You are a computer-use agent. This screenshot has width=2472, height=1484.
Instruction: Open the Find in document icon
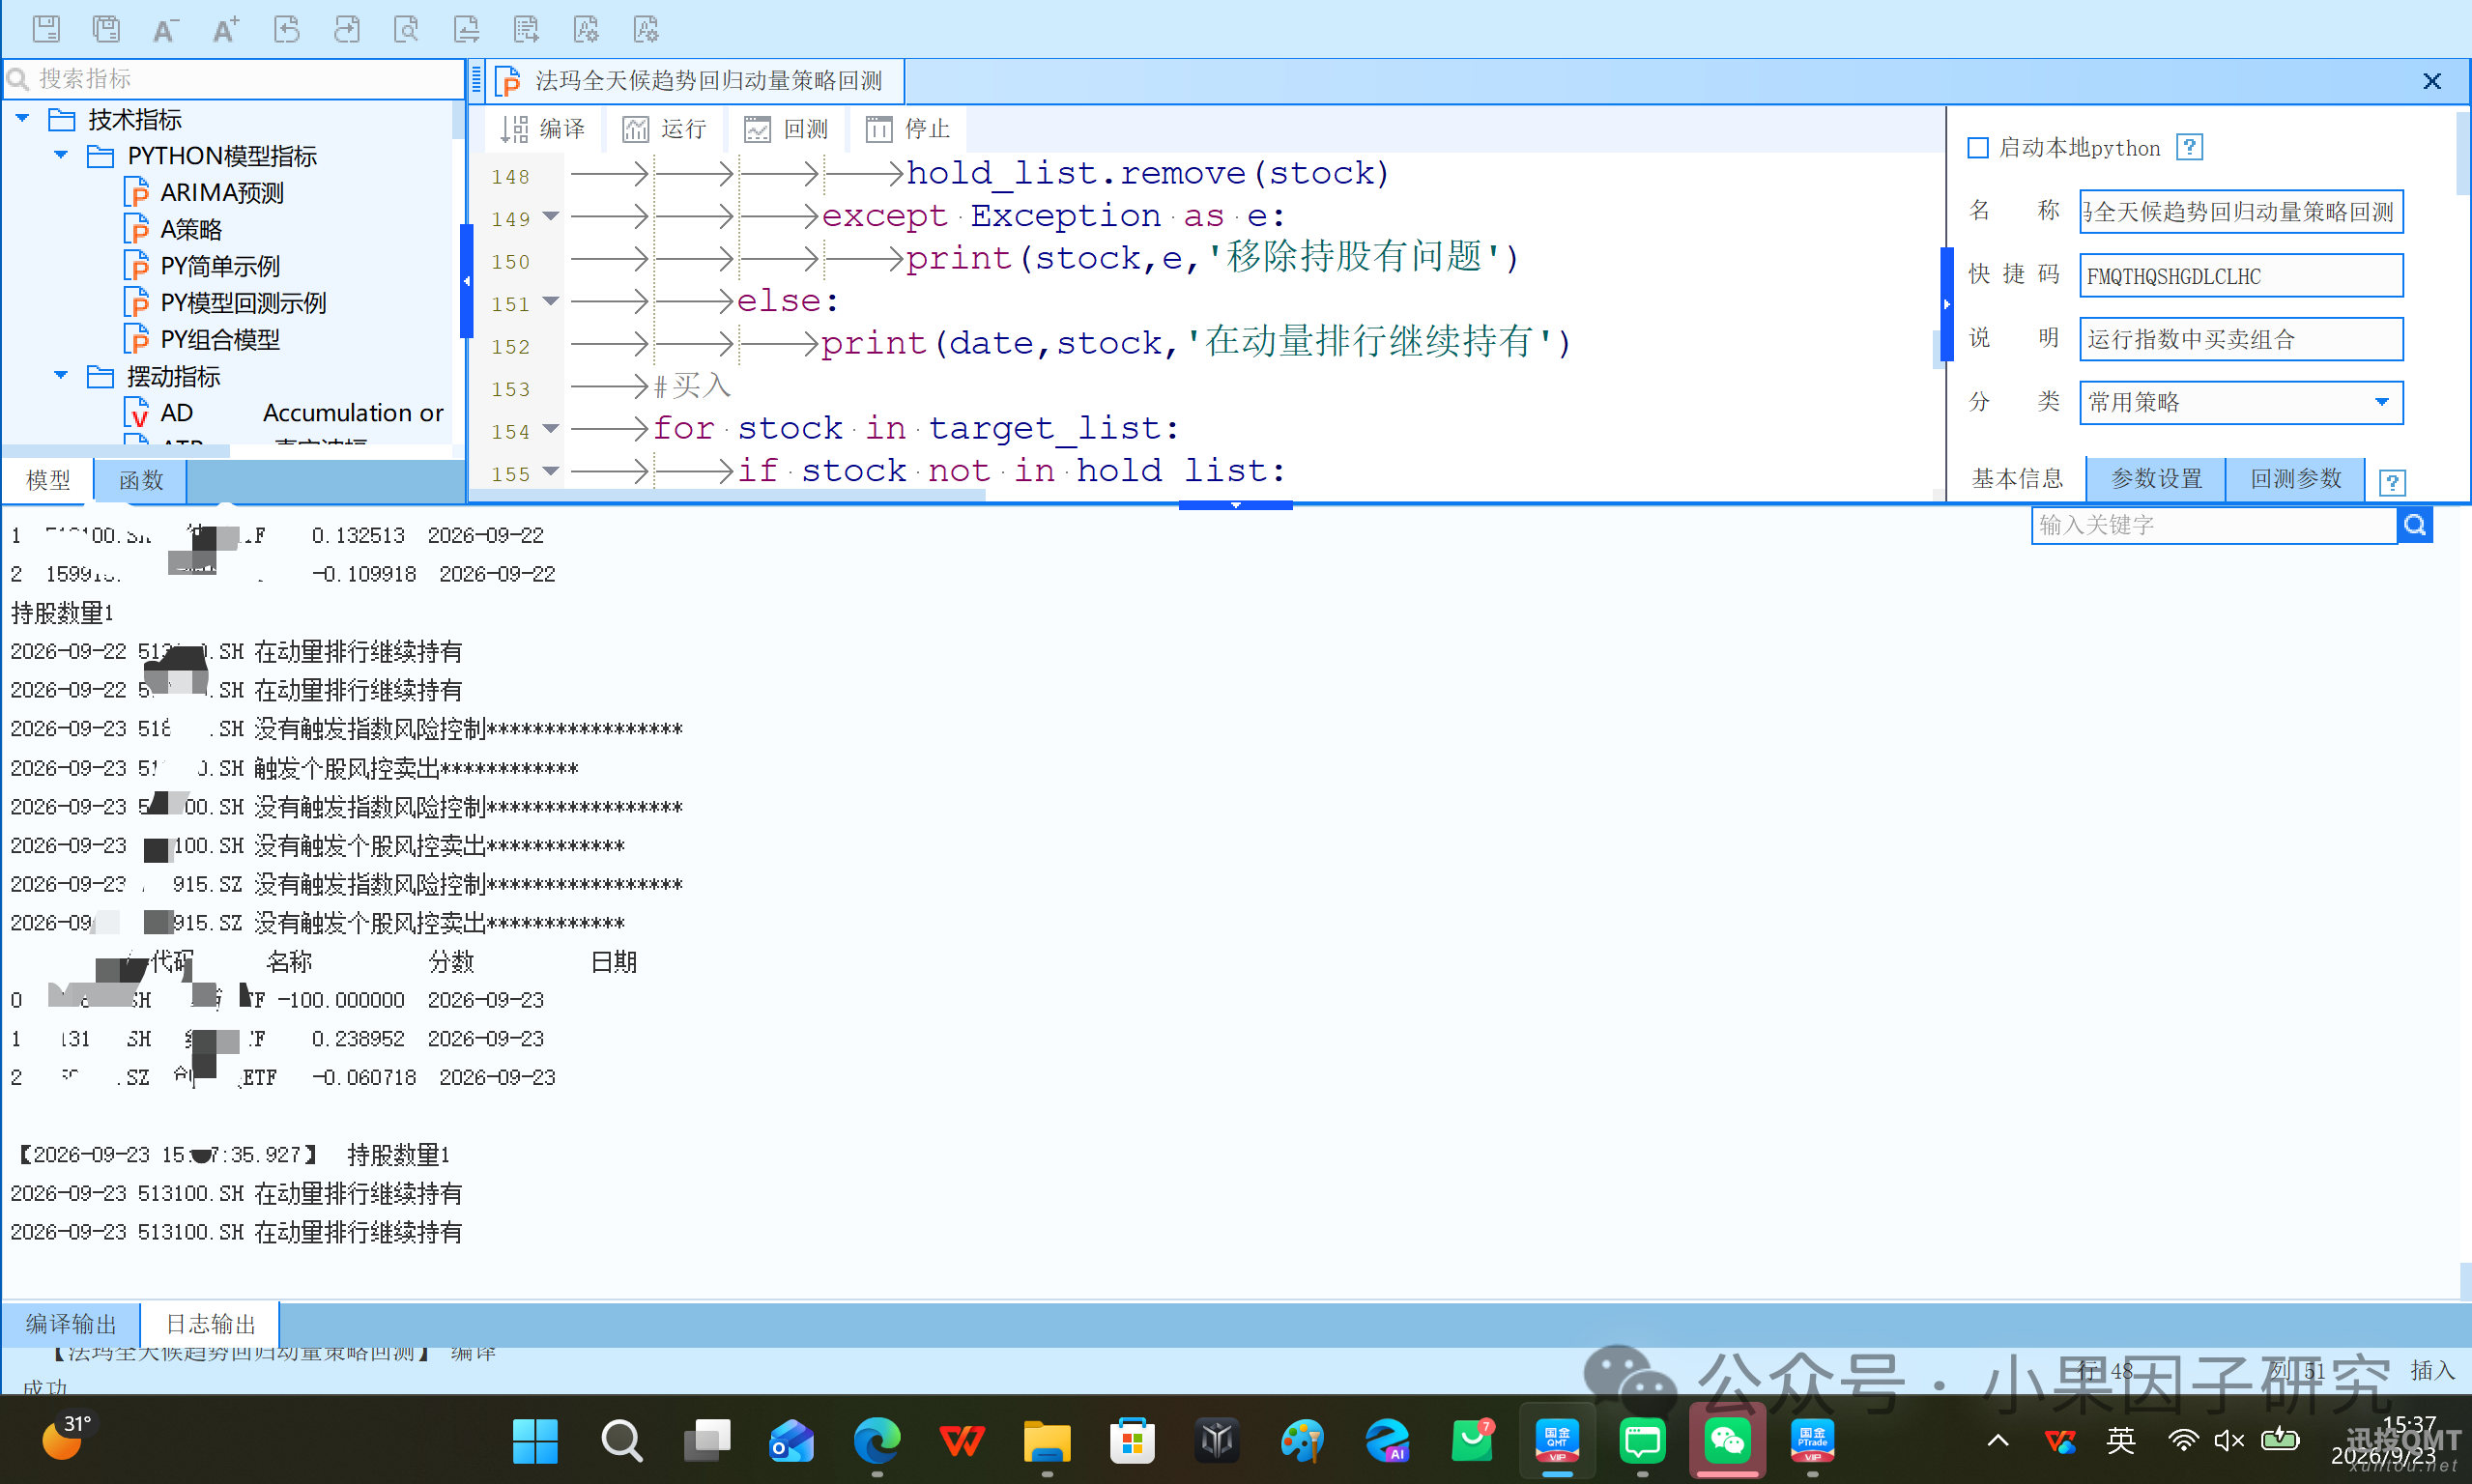pos(406,29)
